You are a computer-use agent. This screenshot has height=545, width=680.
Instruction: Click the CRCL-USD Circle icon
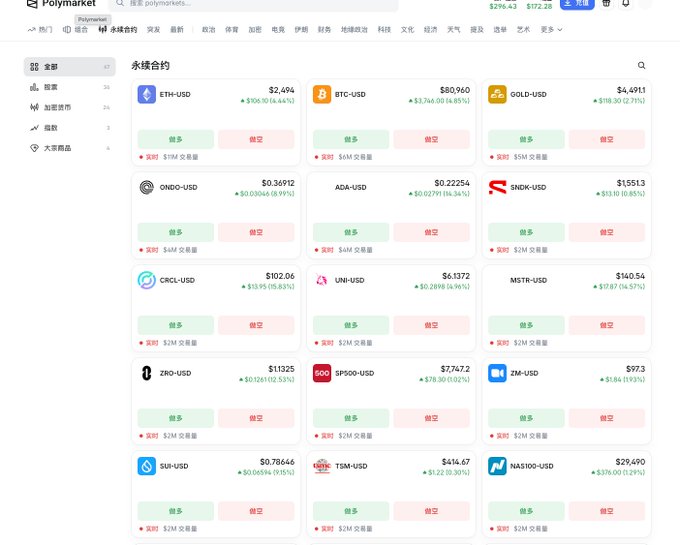(x=147, y=280)
